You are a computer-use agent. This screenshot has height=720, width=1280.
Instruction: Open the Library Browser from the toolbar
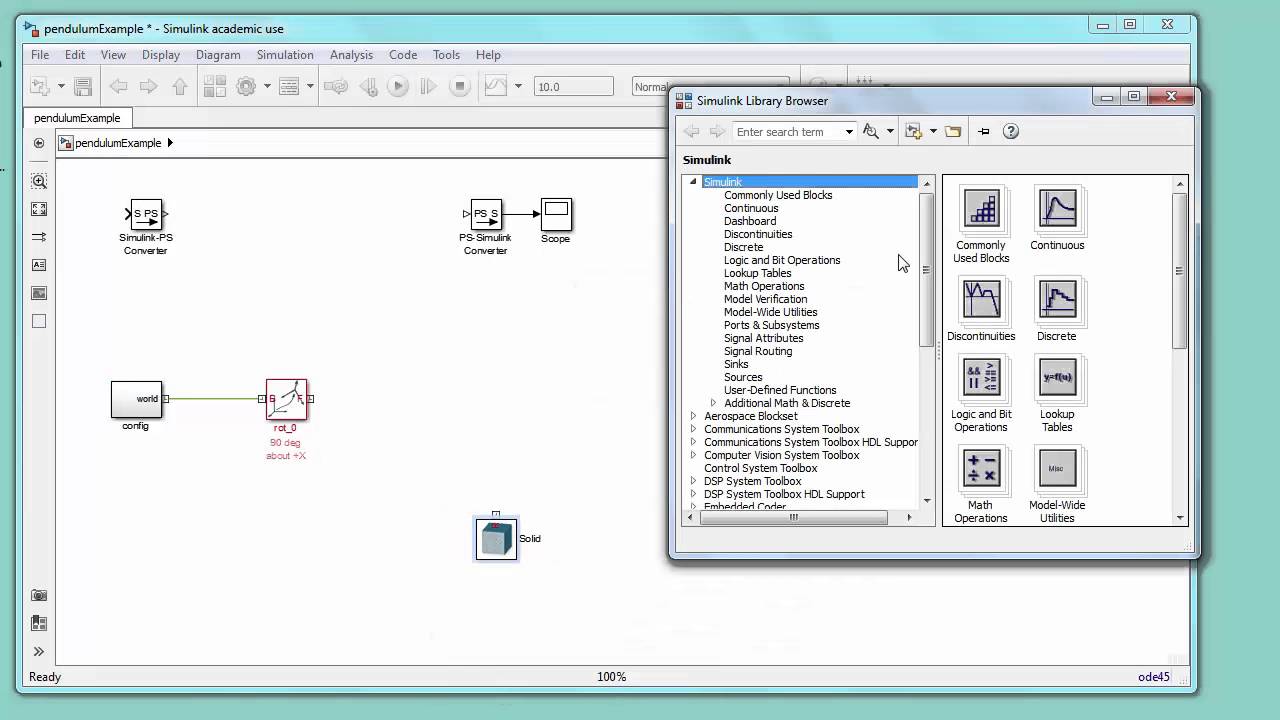[214, 87]
